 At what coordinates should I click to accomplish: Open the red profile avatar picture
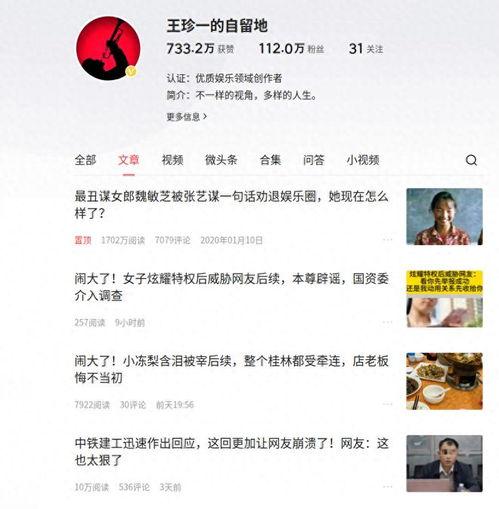[108, 48]
